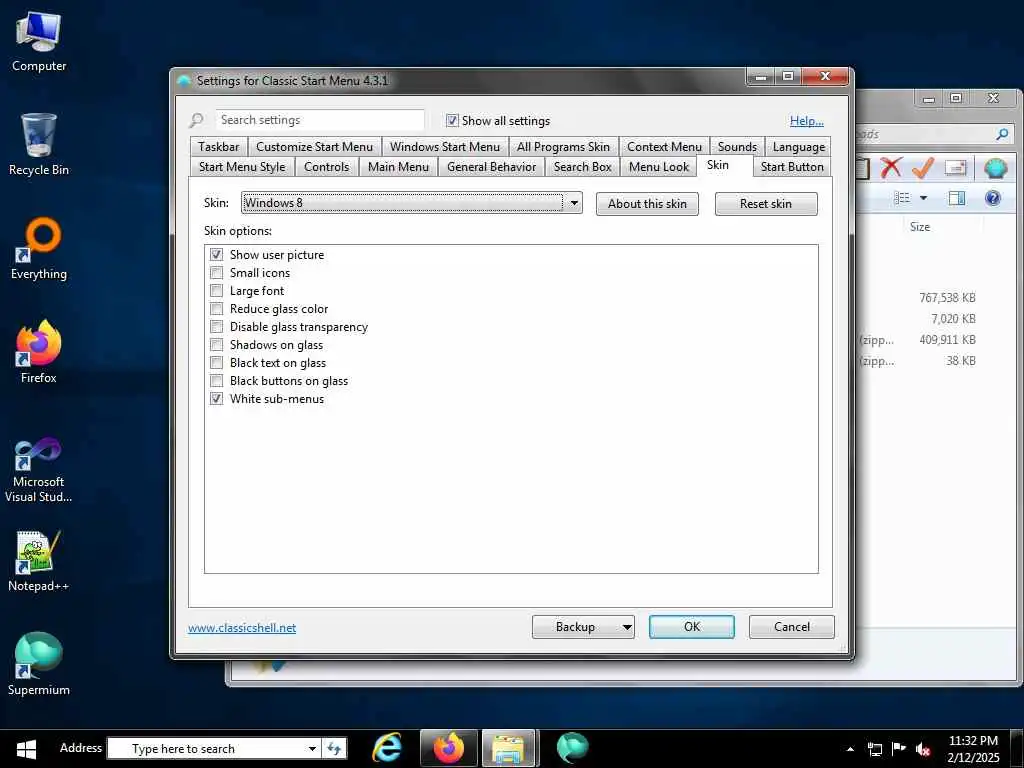Open the Start Button tab
The width and height of the screenshot is (1024, 768).
tap(792, 167)
